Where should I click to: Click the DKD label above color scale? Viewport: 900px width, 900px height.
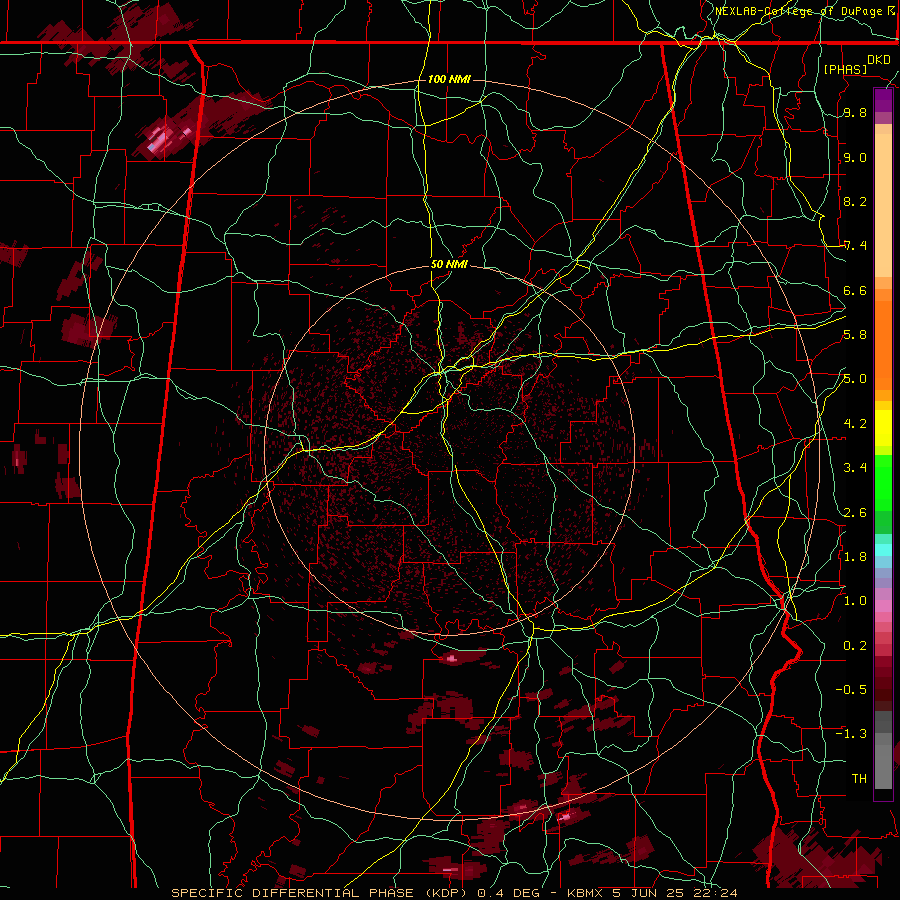tap(878, 60)
